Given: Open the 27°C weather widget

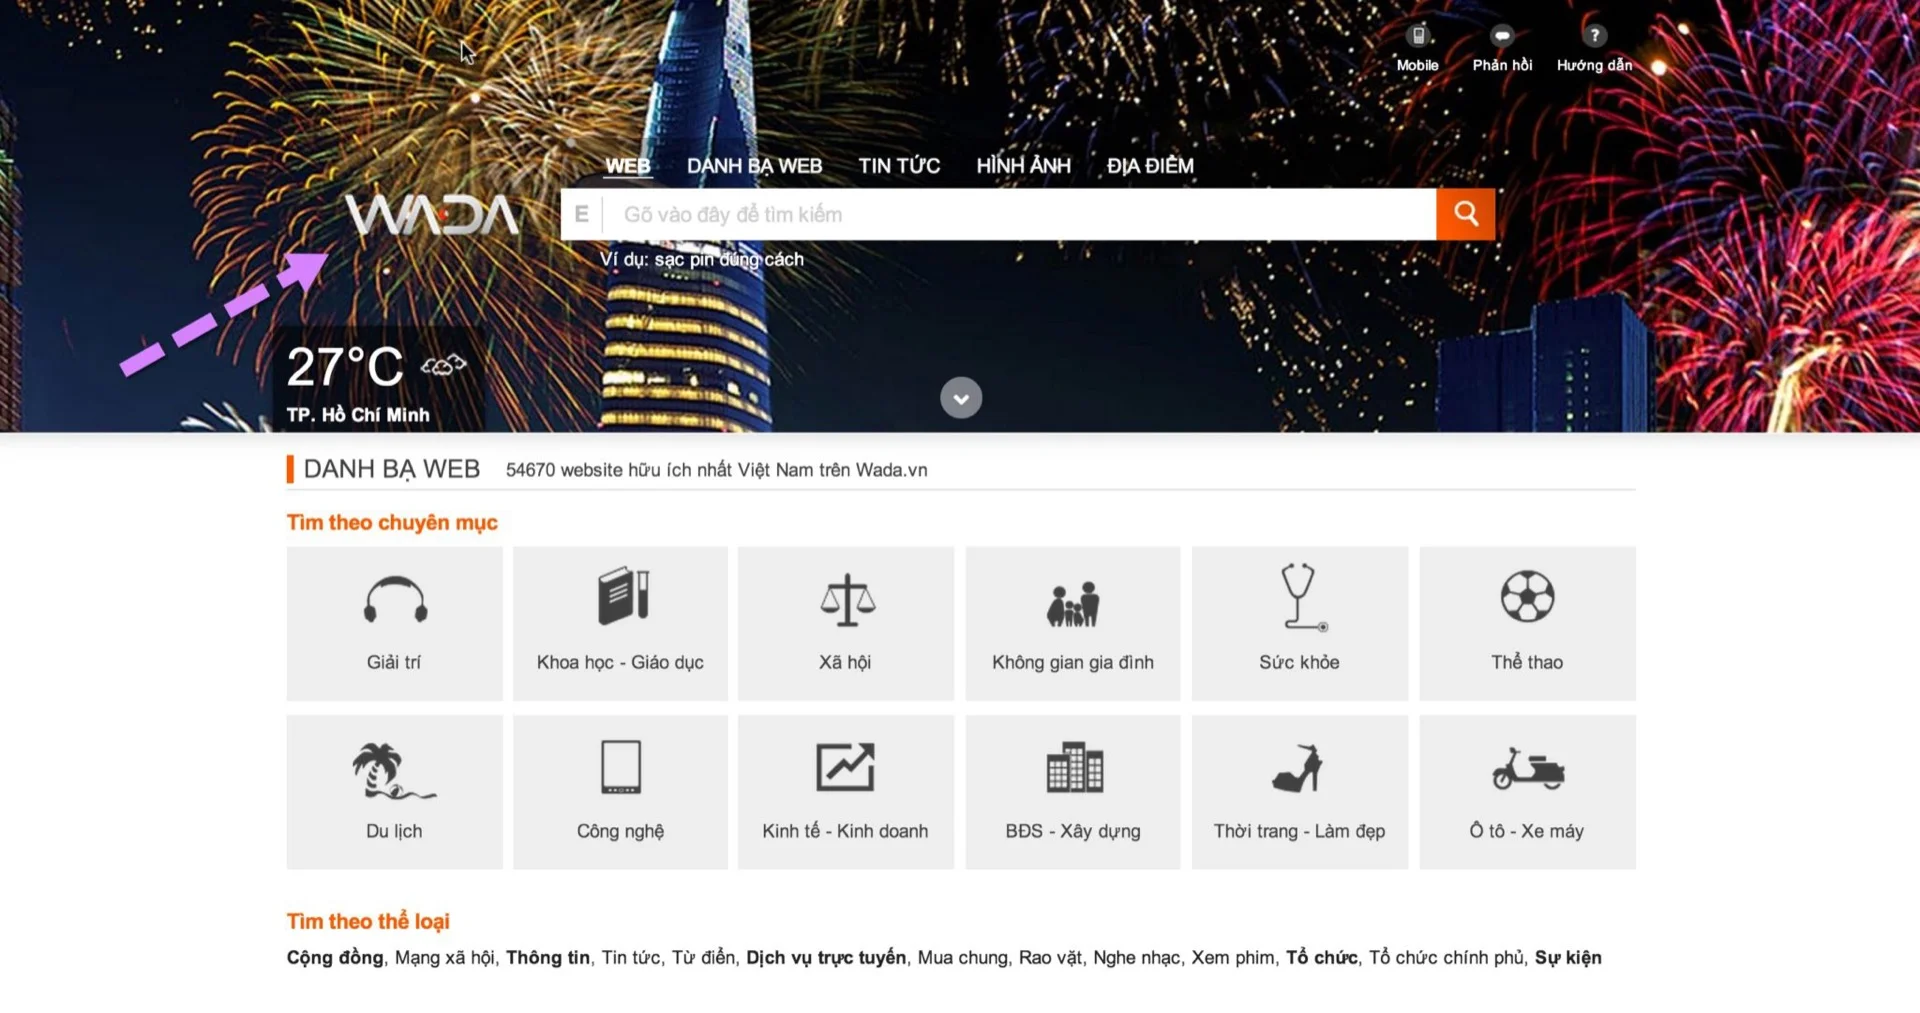Looking at the screenshot, I should [x=377, y=380].
